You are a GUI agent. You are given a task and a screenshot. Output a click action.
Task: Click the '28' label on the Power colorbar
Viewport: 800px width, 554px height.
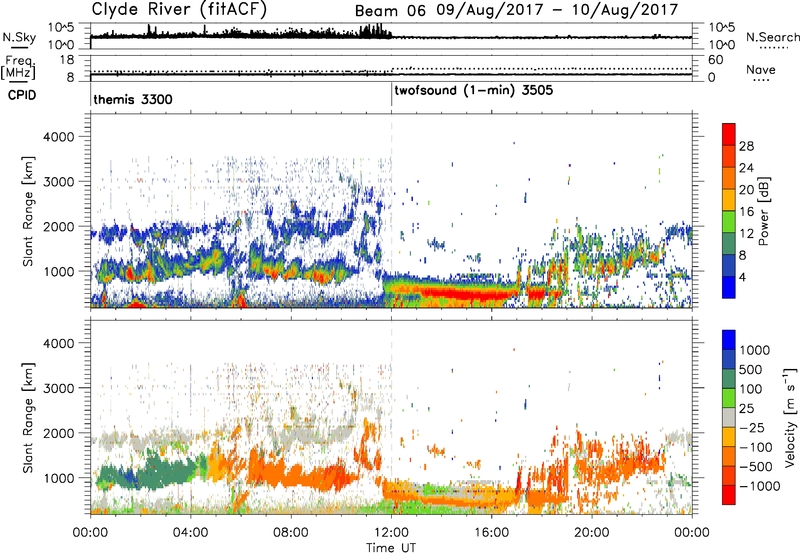coord(746,146)
